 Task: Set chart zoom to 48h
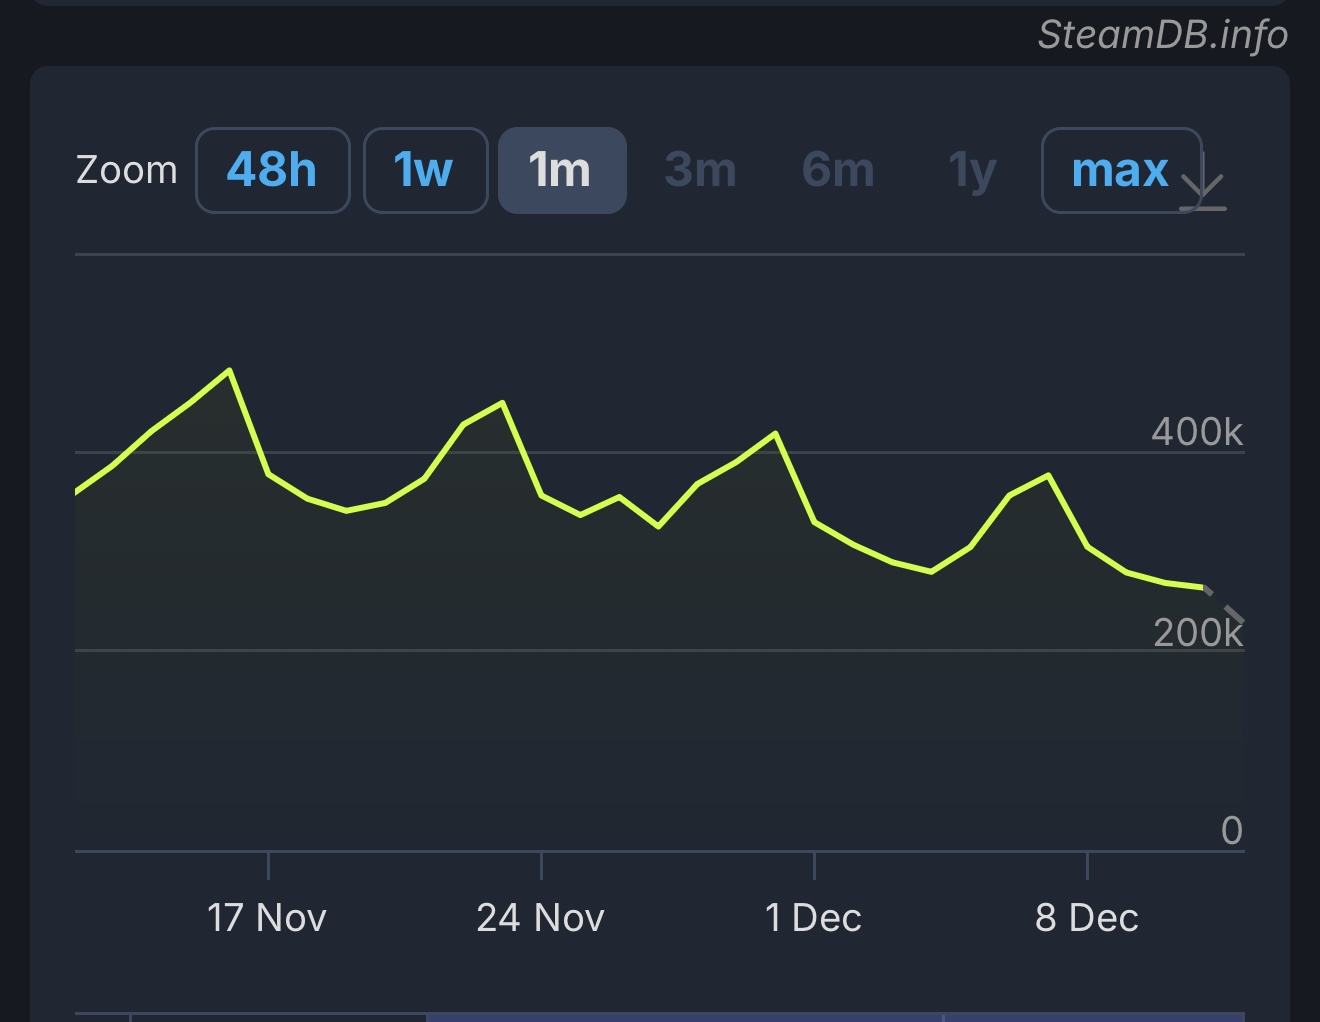coord(272,170)
